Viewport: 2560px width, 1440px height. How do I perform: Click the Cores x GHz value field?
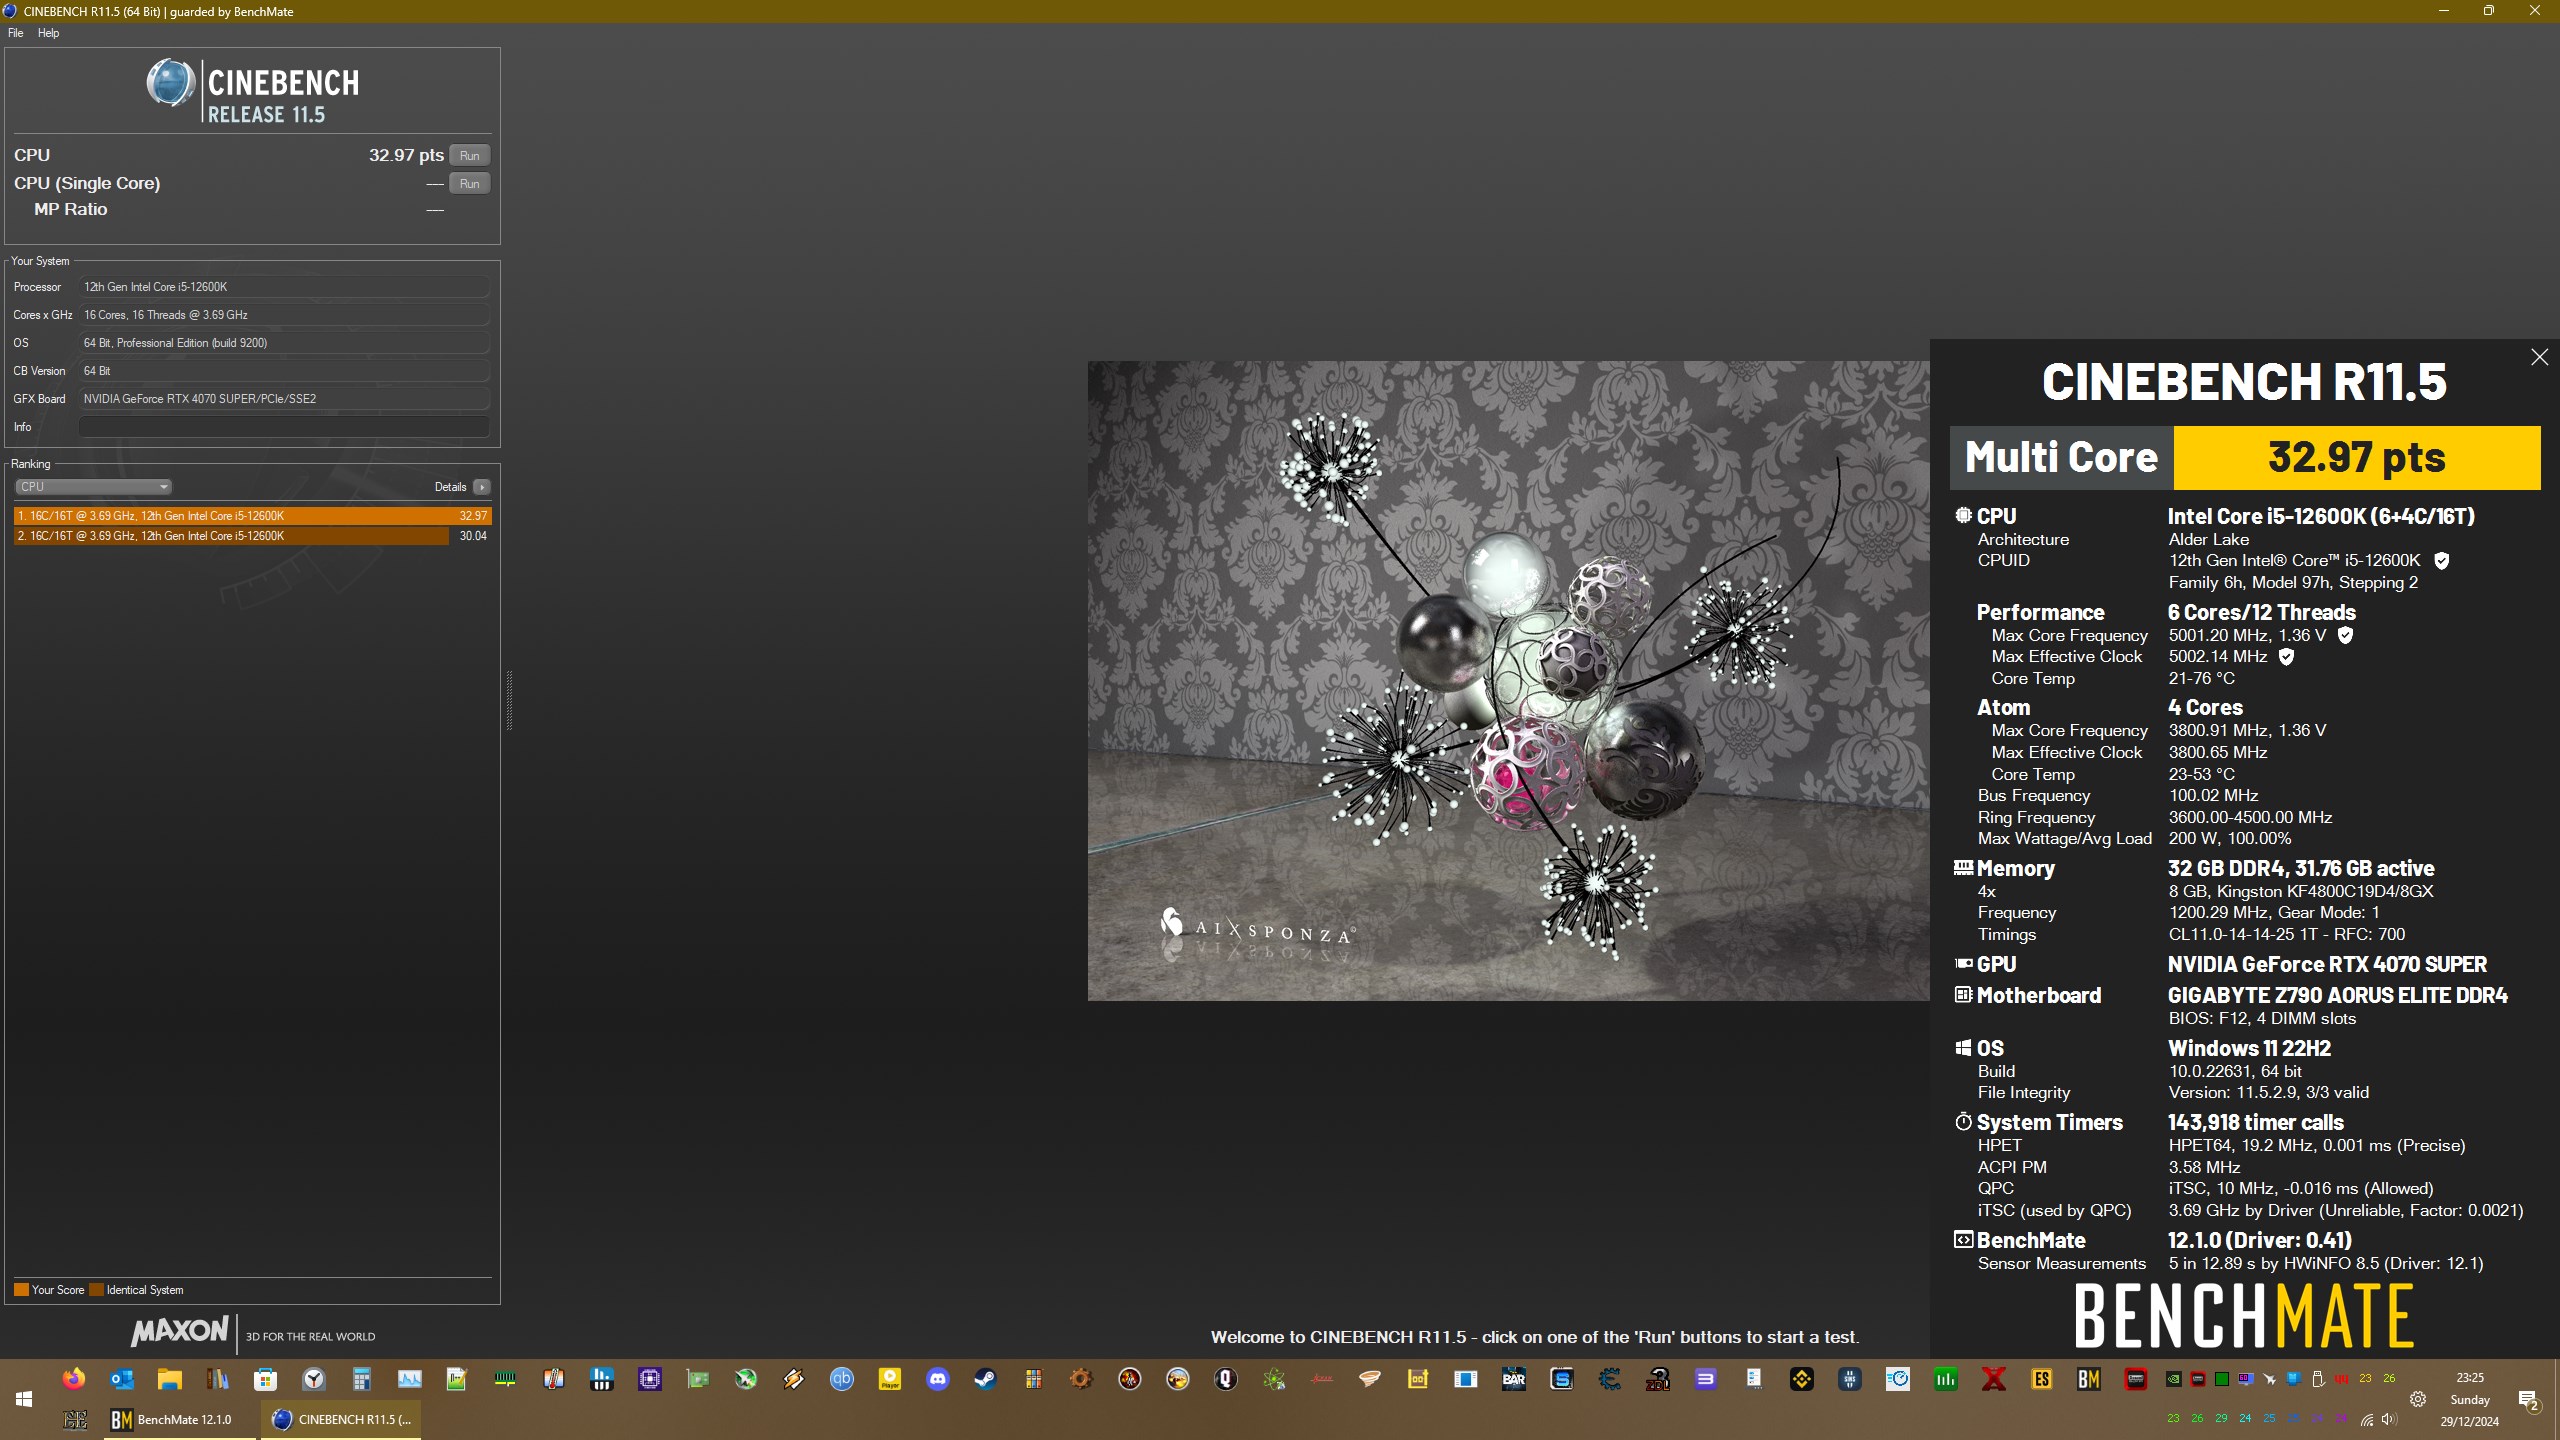[284, 315]
